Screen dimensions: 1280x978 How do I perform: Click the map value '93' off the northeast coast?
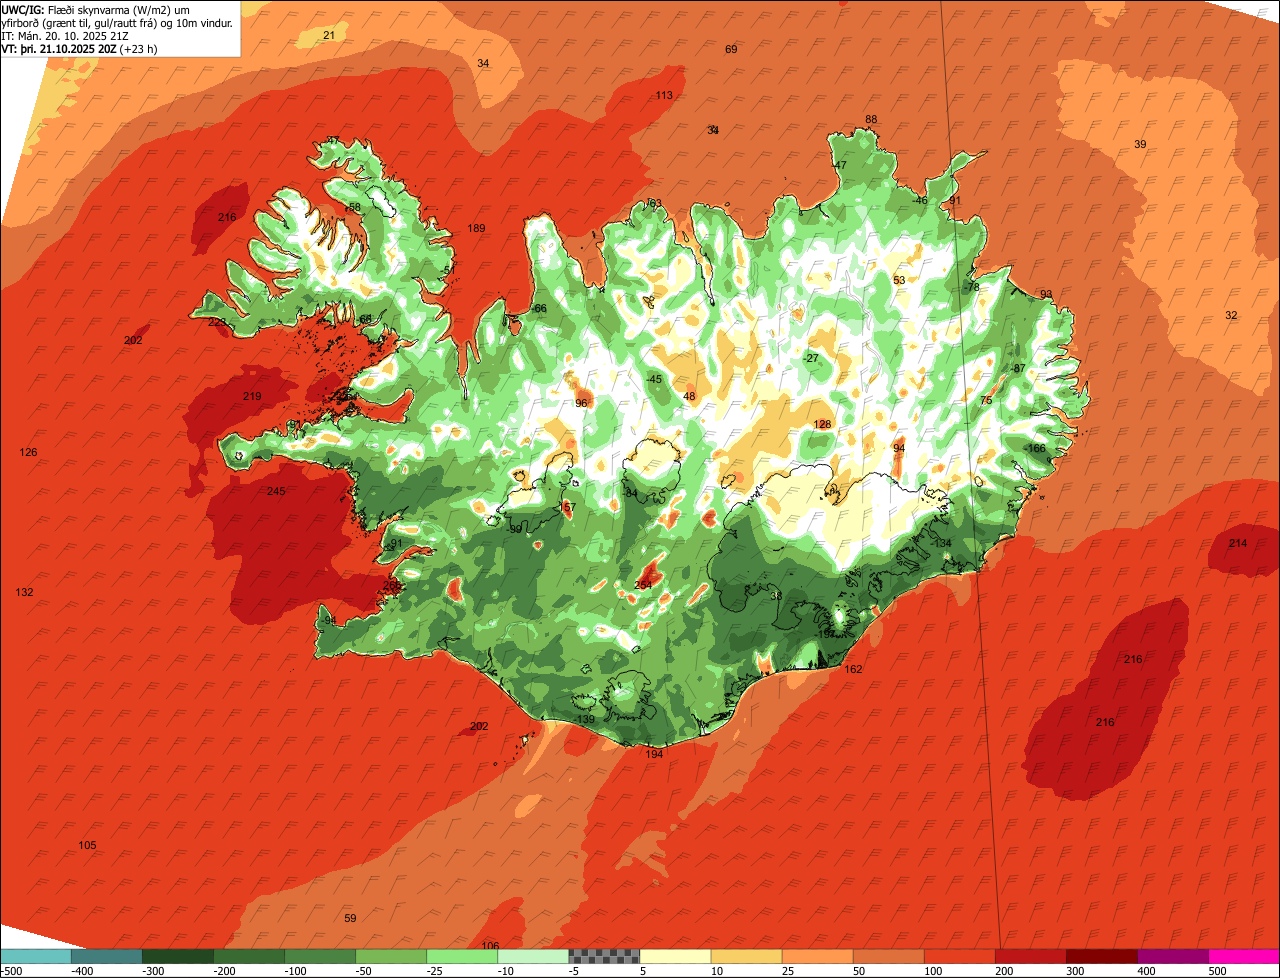point(1046,295)
